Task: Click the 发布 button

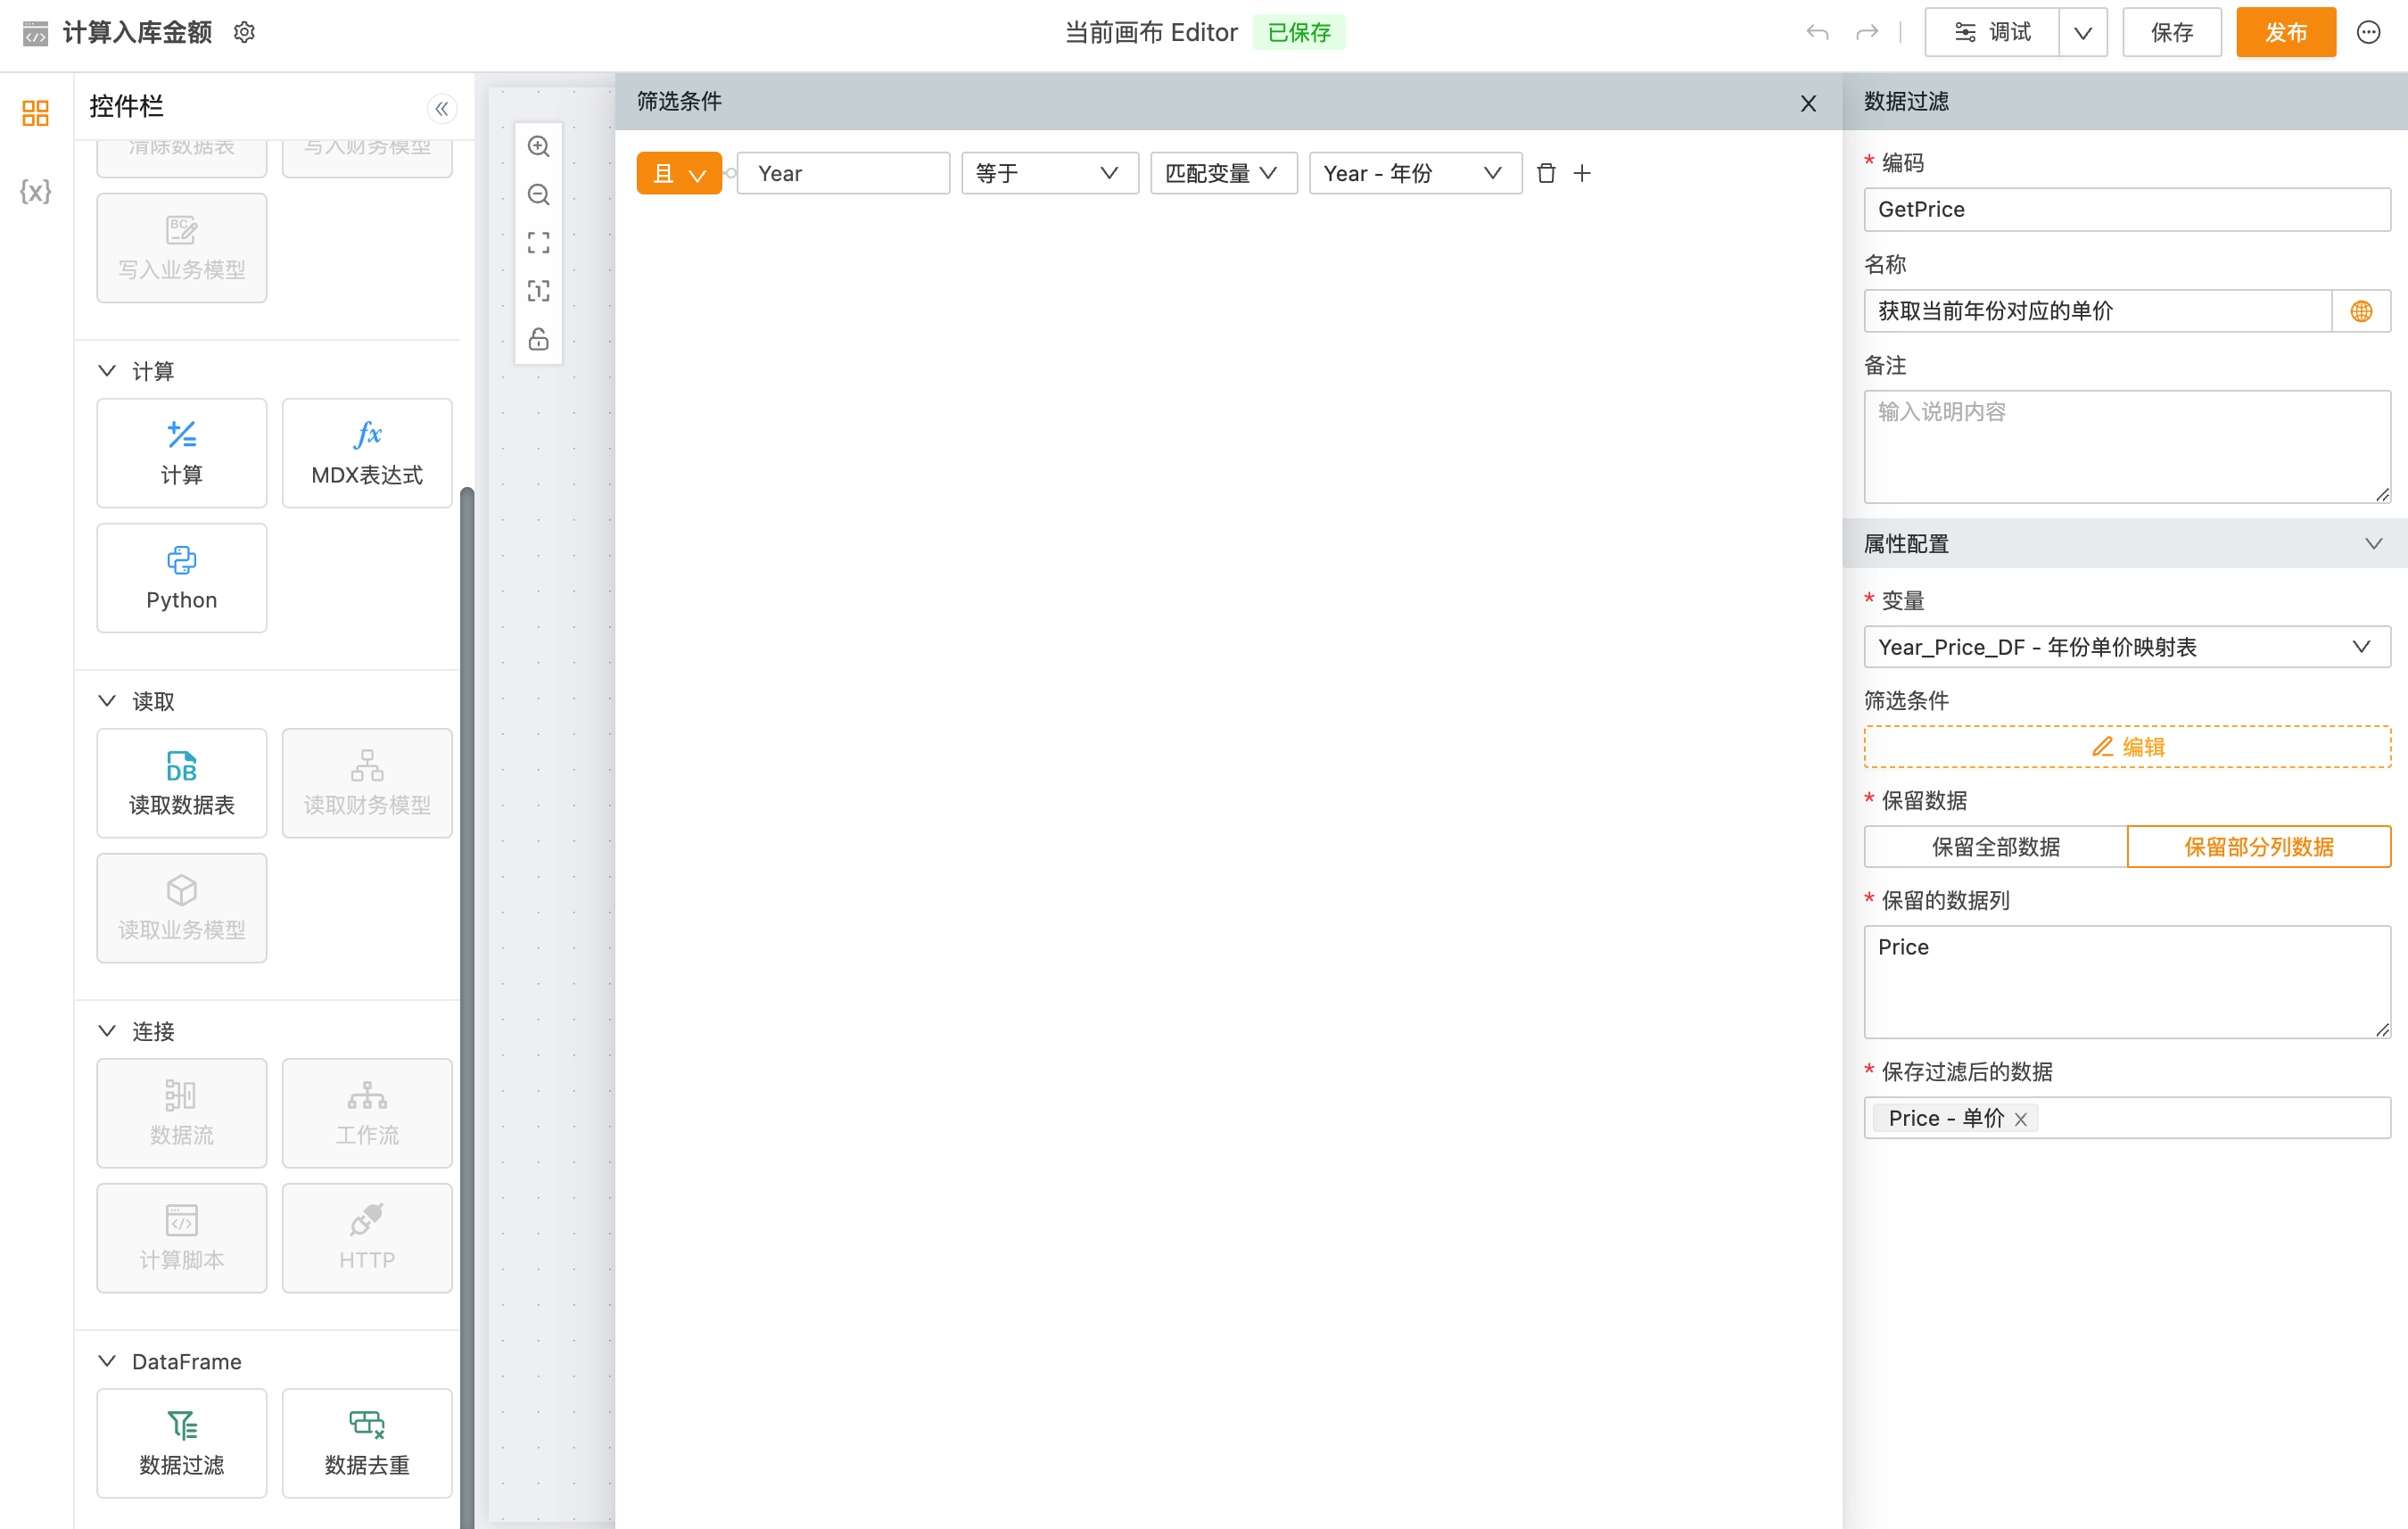Action: [2286, 32]
